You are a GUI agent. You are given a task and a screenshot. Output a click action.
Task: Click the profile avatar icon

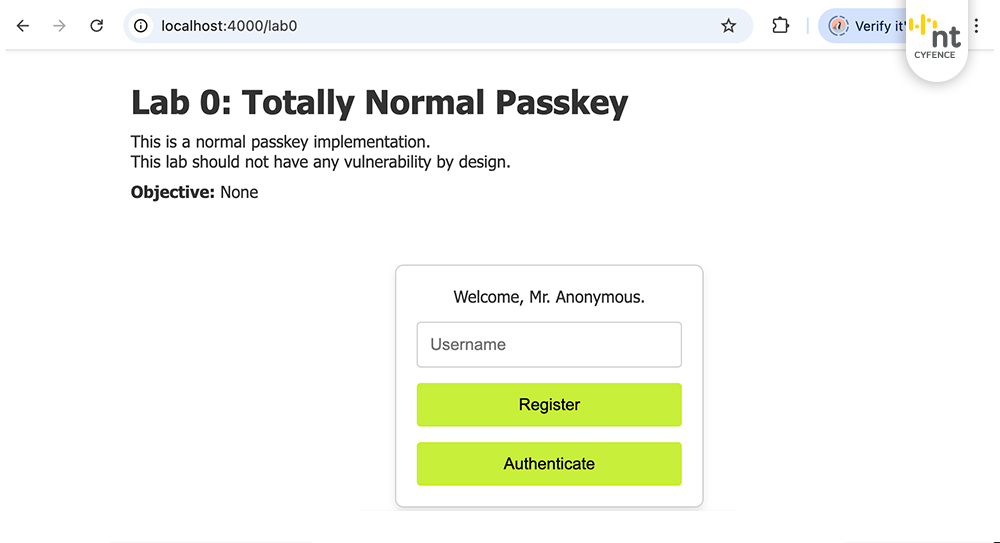(x=838, y=26)
